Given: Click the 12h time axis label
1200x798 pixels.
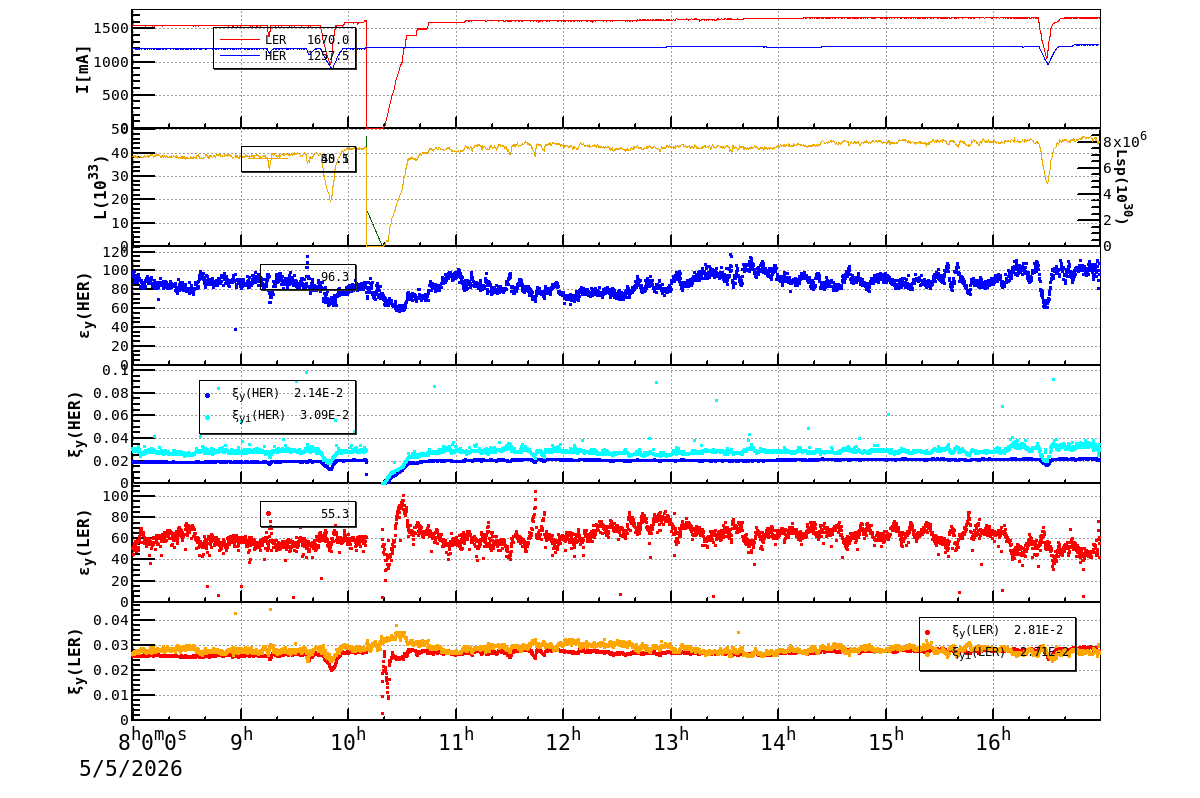Looking at the screenshot, I should [x=563, y=741].
